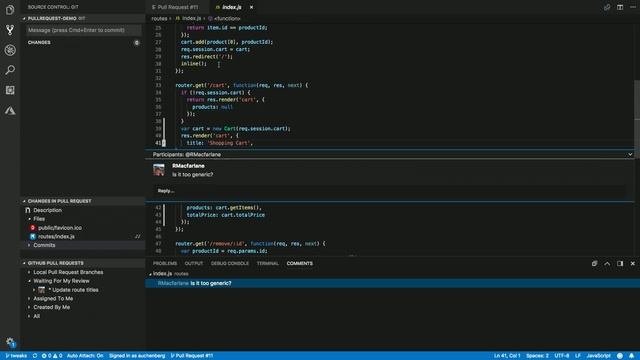The width and height of the screenshot is (640, 360).
Task: Expand the Update route titles pull request
Action: (34, 289)
